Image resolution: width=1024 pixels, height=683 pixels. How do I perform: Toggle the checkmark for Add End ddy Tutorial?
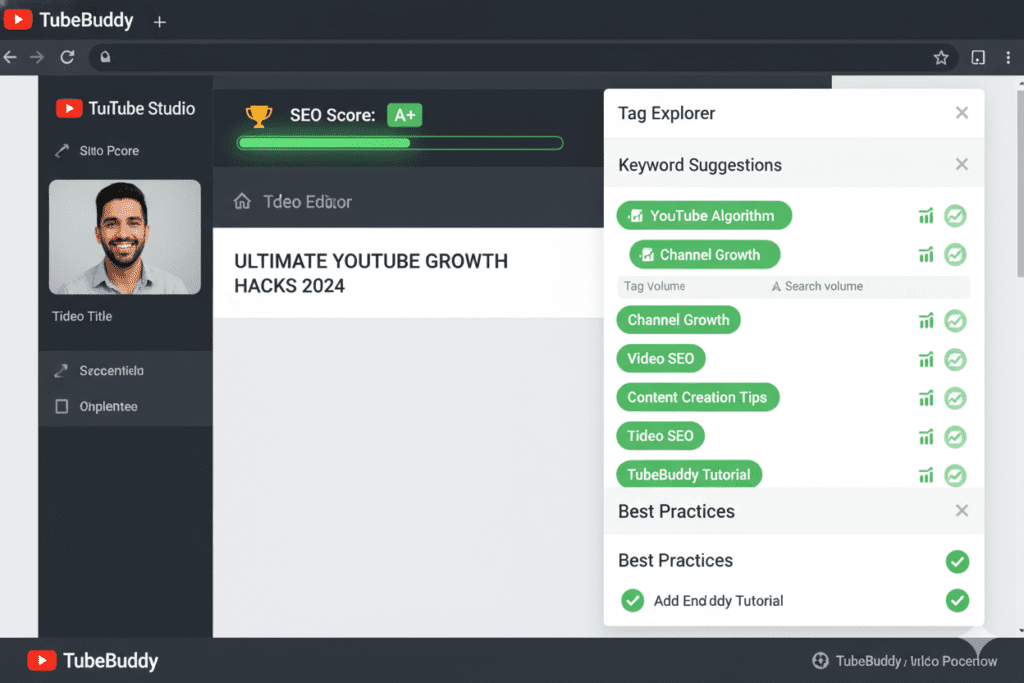click(632, 600)
